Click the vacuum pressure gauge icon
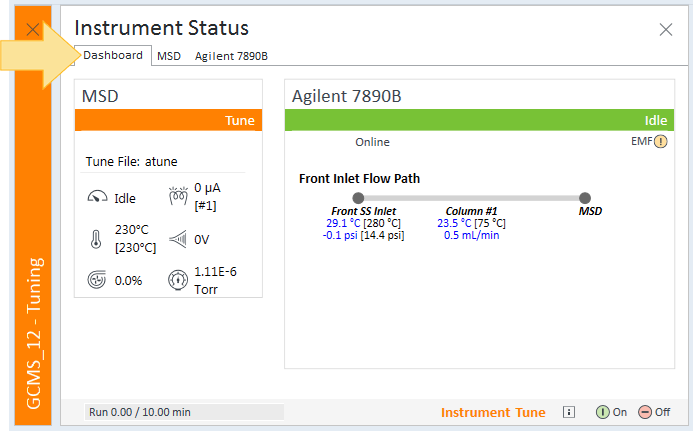Image resolution: width=693 pixels, height=431 pixels. (178, 280)
